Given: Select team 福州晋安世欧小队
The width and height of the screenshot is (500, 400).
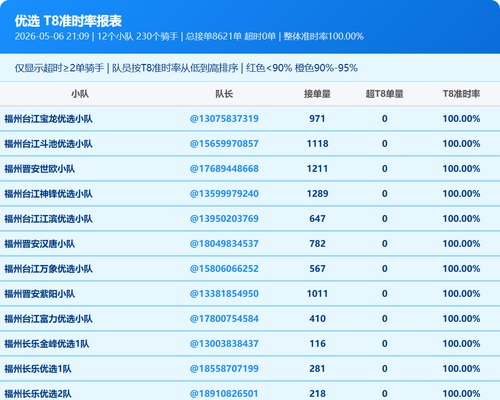Looking at the screenshot, I should [x=39, y=169].
